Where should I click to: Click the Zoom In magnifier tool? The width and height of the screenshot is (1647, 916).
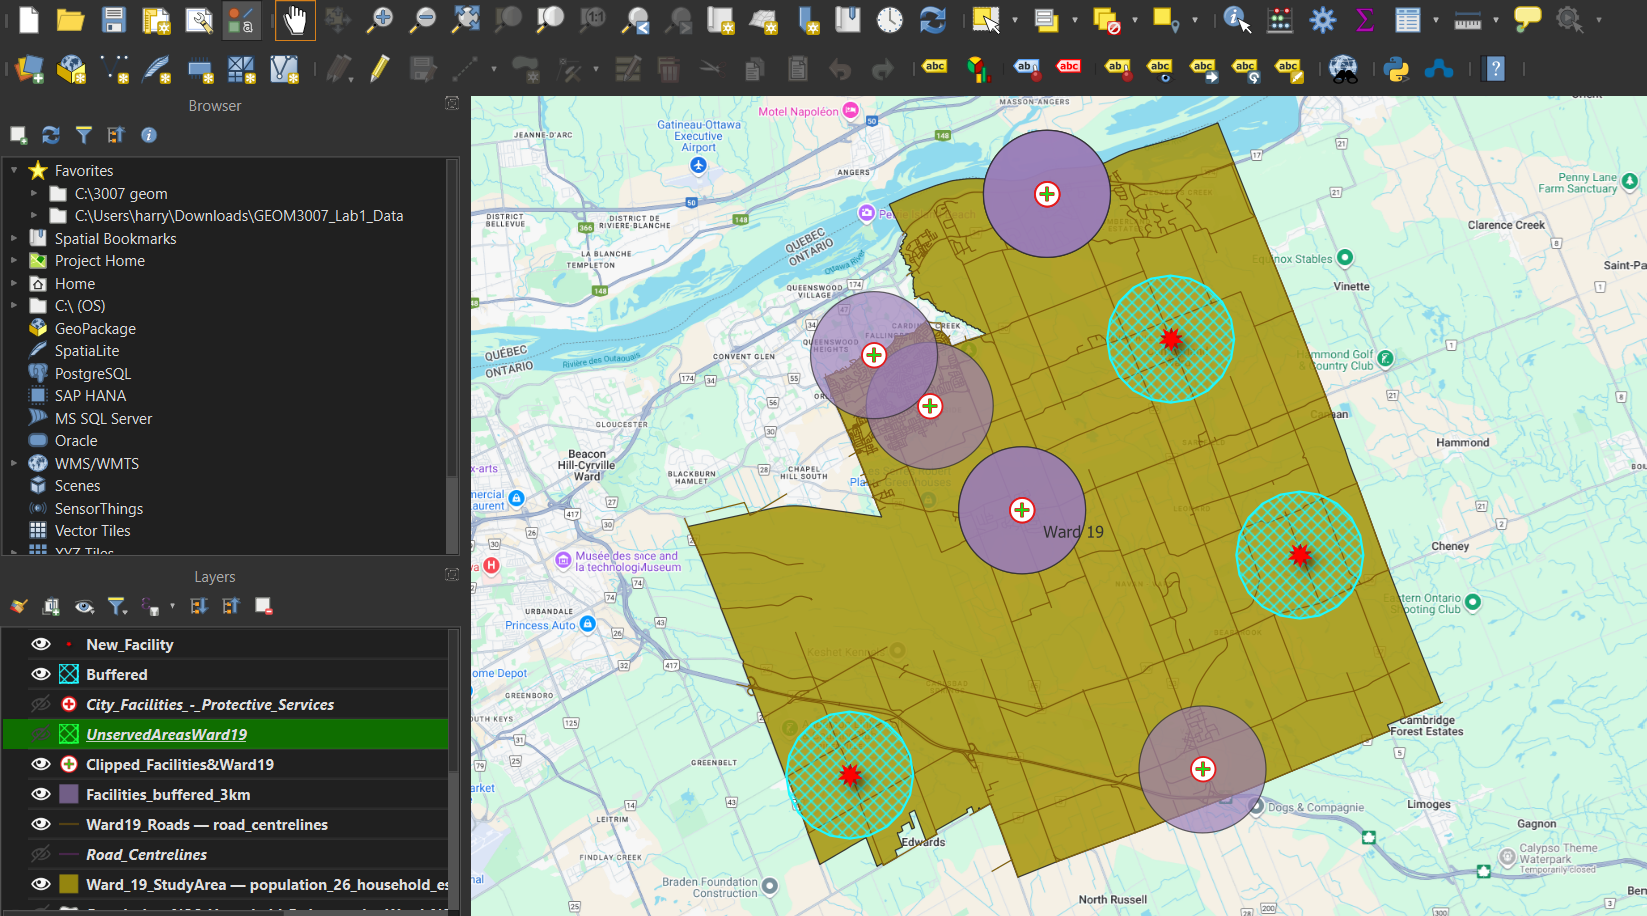[x=381, y=20]
